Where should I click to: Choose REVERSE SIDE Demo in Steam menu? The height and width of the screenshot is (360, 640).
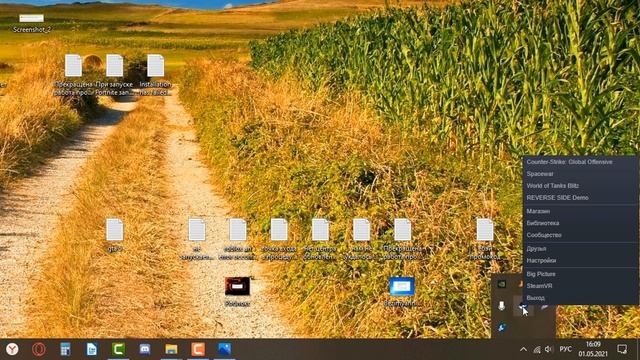coord(580,198)
